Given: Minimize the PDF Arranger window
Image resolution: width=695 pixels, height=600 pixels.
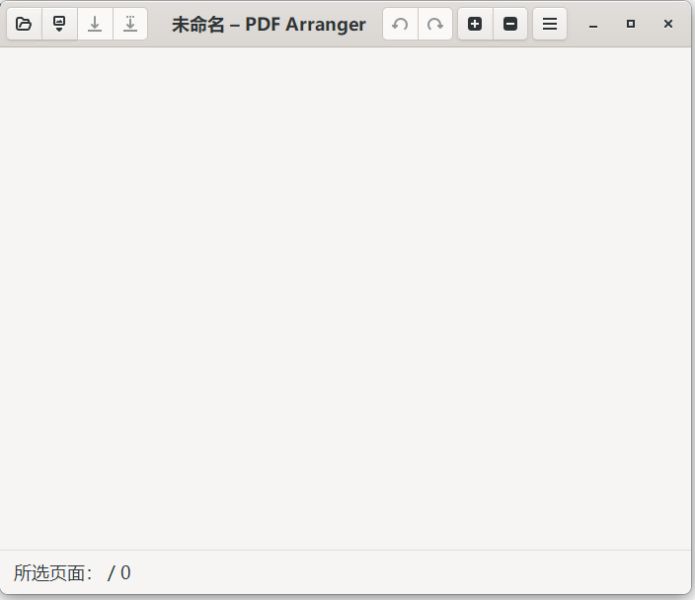Looking at the screenshot, I should point(593,24).
